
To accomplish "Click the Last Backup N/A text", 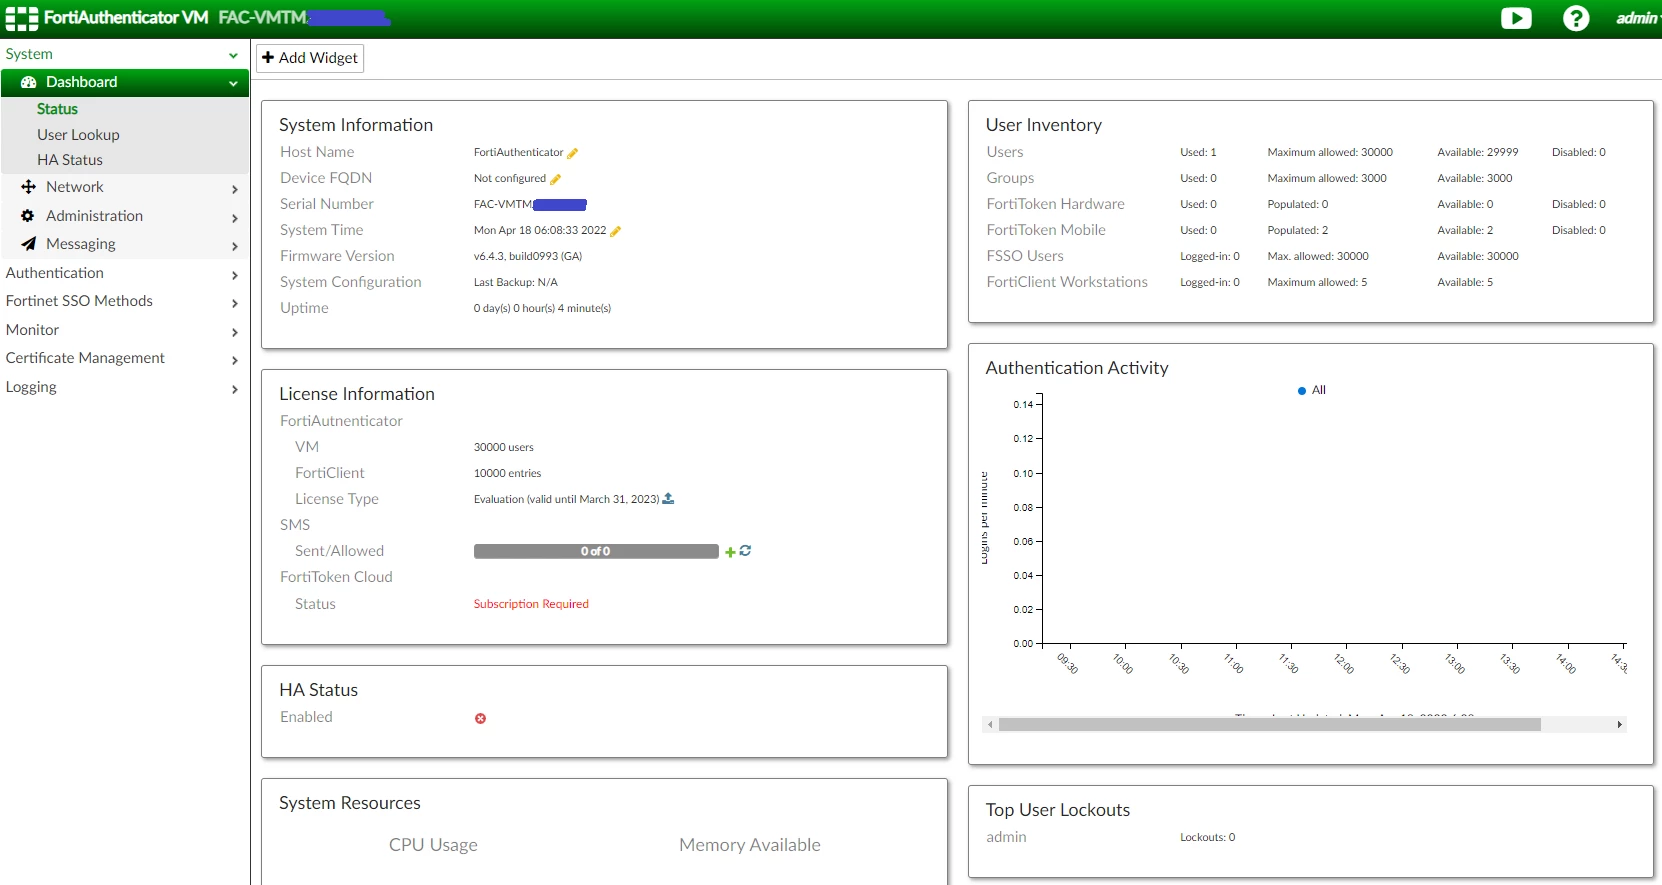I will coord(516,282).
